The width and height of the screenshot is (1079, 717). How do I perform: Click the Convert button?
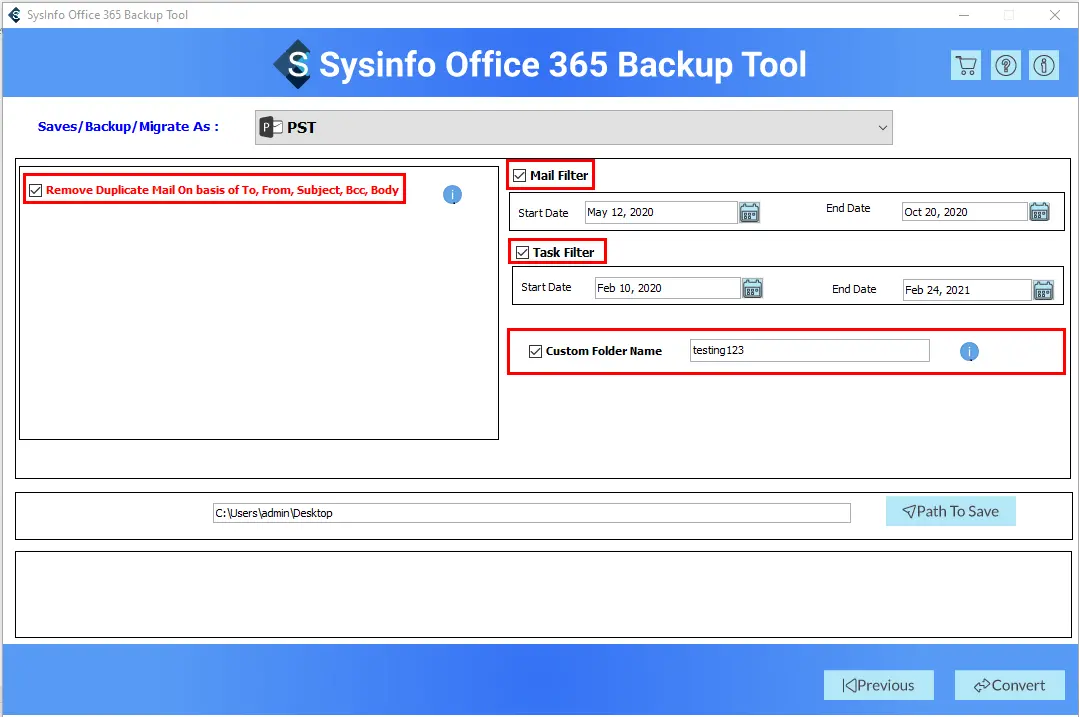[x=1009, y=685]
